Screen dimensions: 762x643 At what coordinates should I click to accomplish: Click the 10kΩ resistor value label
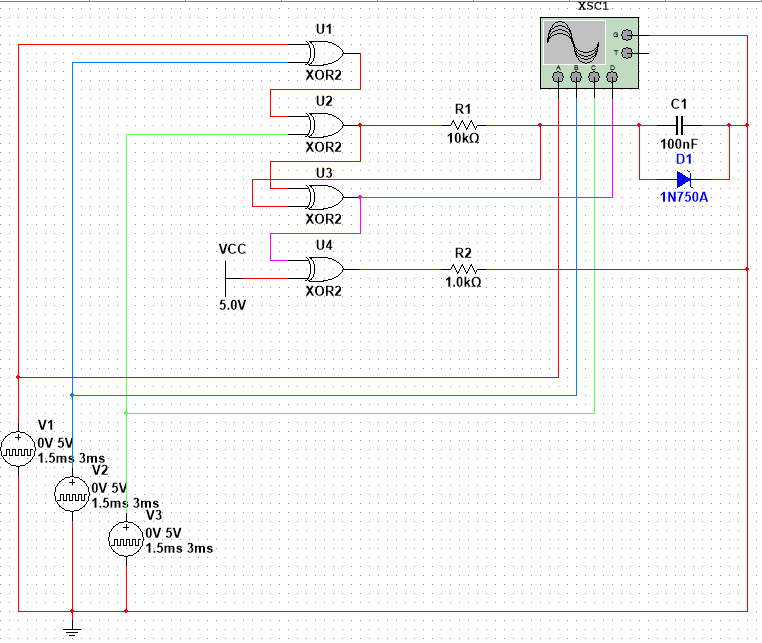[463, 139]
